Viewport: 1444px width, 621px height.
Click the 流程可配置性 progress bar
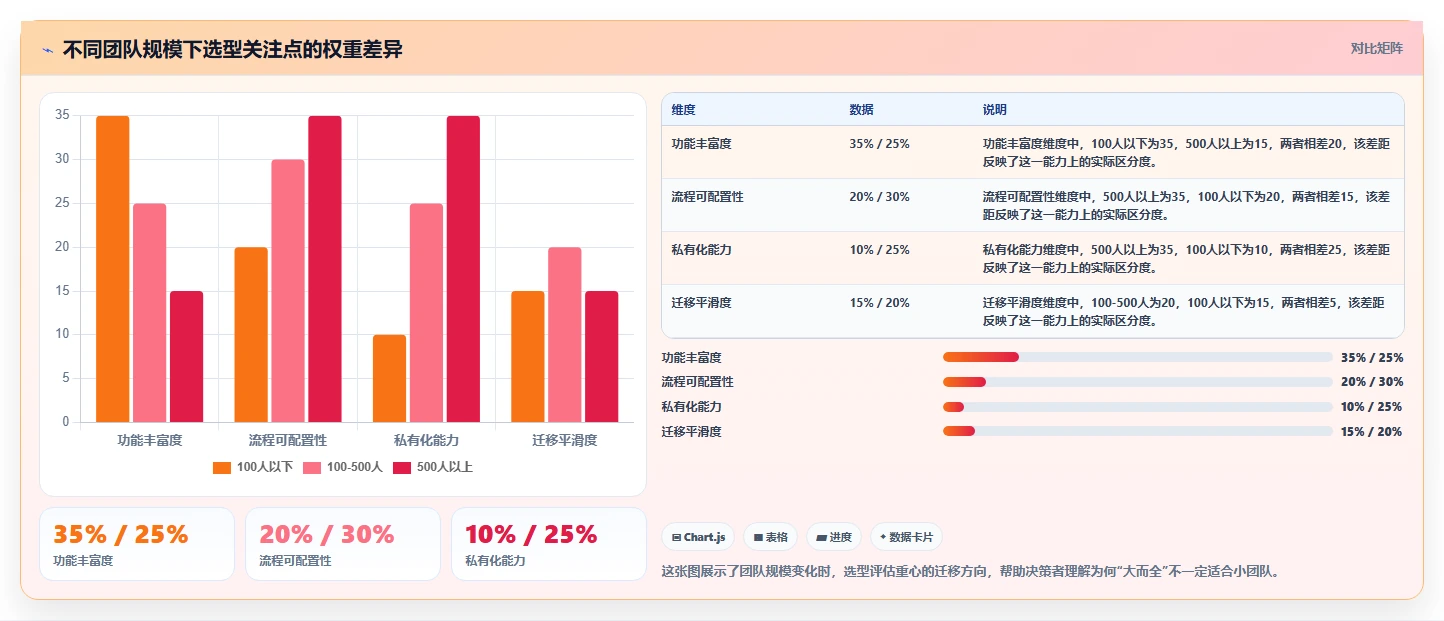coord(1138,382)
